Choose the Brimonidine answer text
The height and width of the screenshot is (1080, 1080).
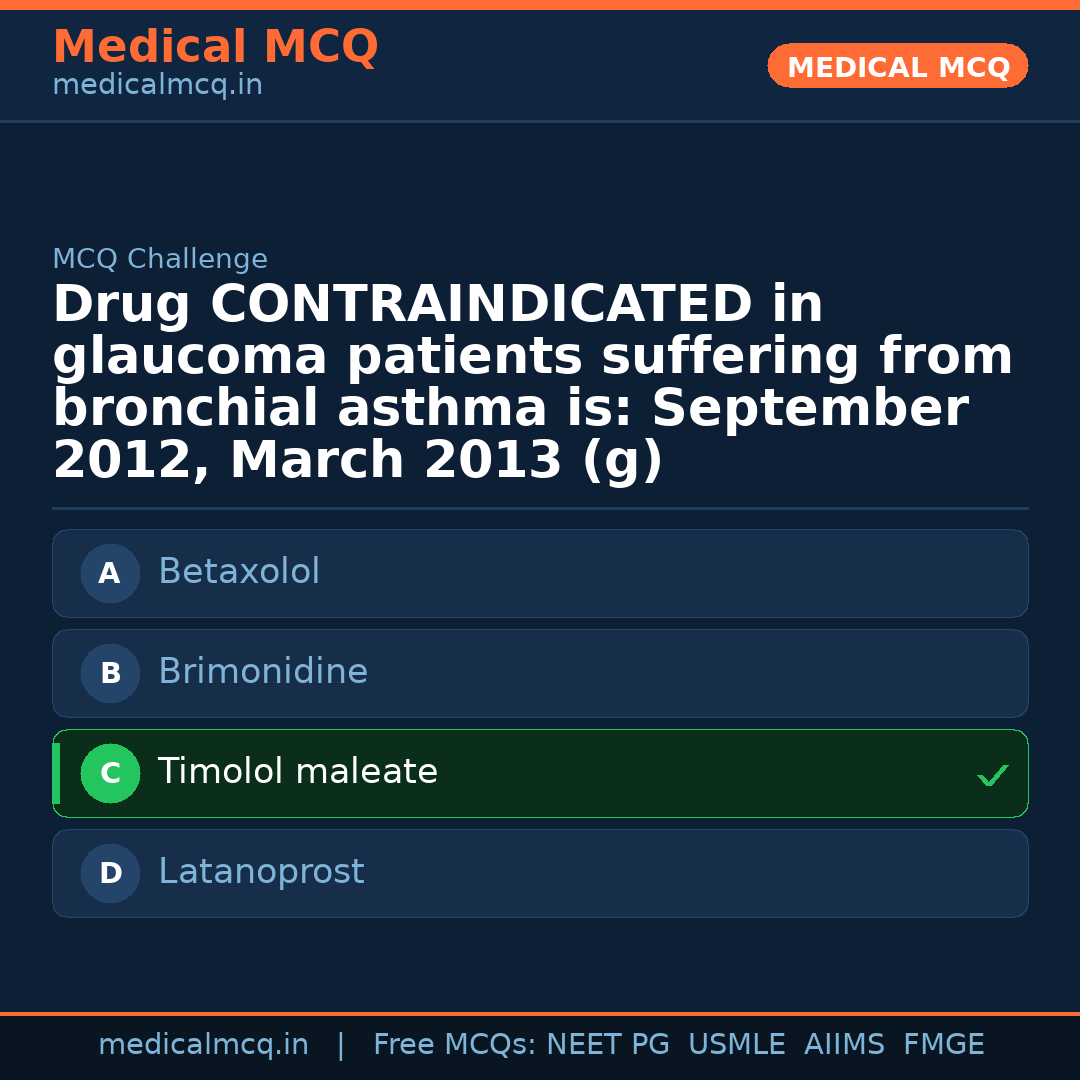pyautogui.click(x=263, y=672)
